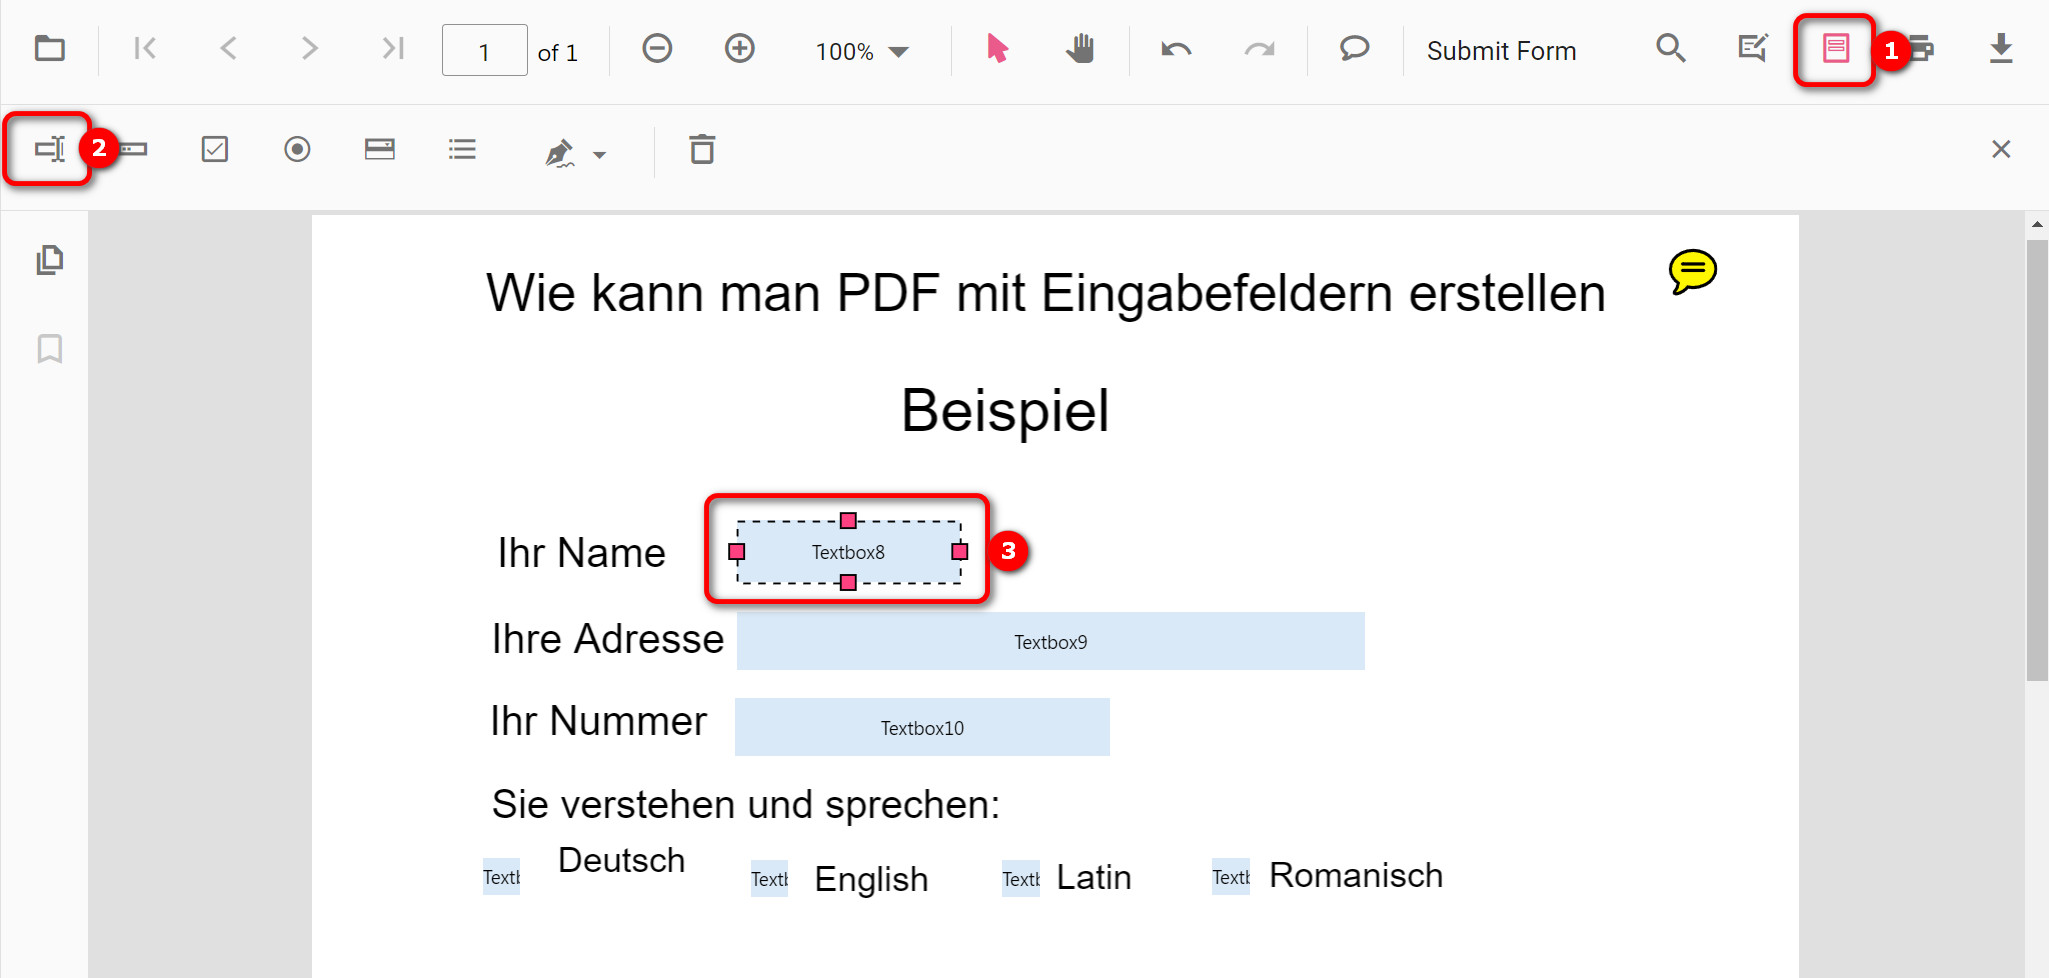
Task: Select the signature field tool
Action: coord(560,152)
